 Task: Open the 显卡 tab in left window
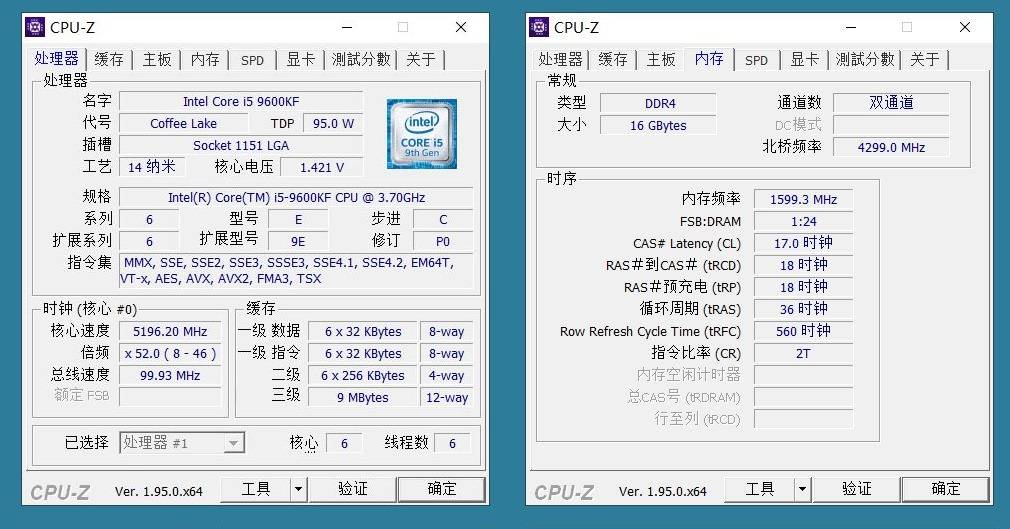301,59
